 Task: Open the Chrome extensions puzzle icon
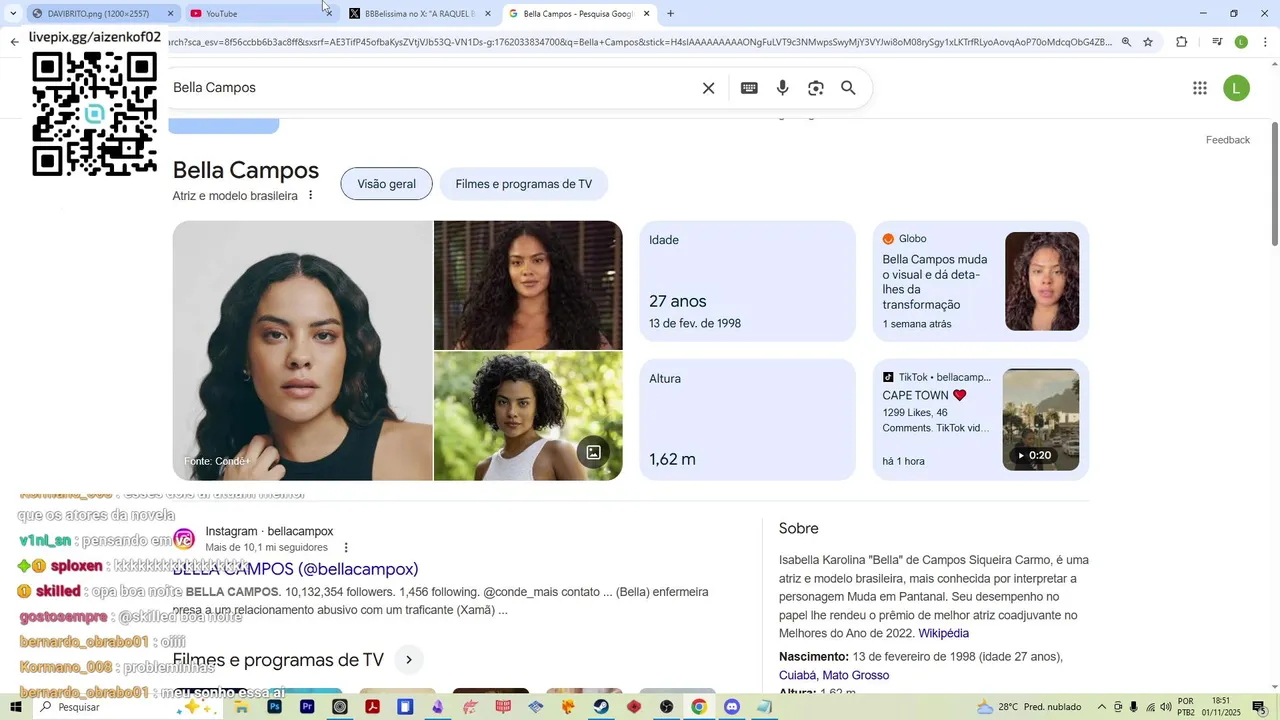click(1182, 42)
